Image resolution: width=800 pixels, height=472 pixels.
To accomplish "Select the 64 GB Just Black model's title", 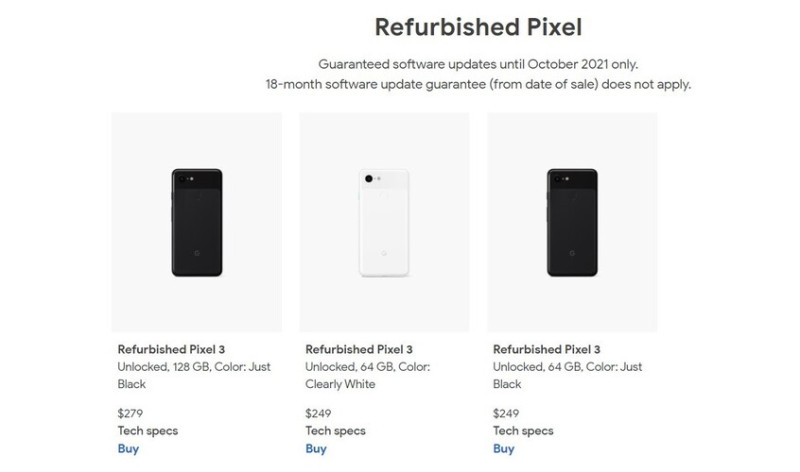I will (x=544, y=349).
